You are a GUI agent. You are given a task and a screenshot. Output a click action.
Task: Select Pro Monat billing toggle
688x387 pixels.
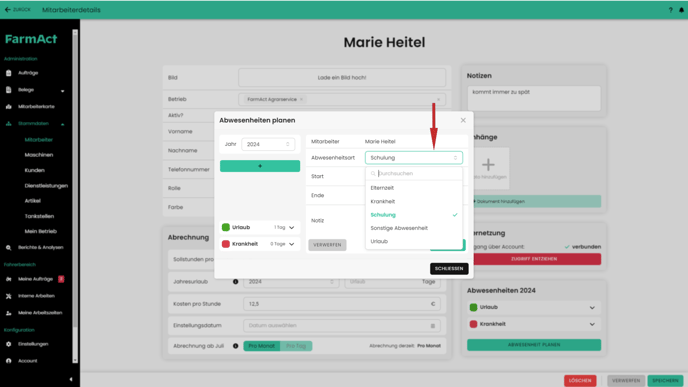click(x=262, y=346)
